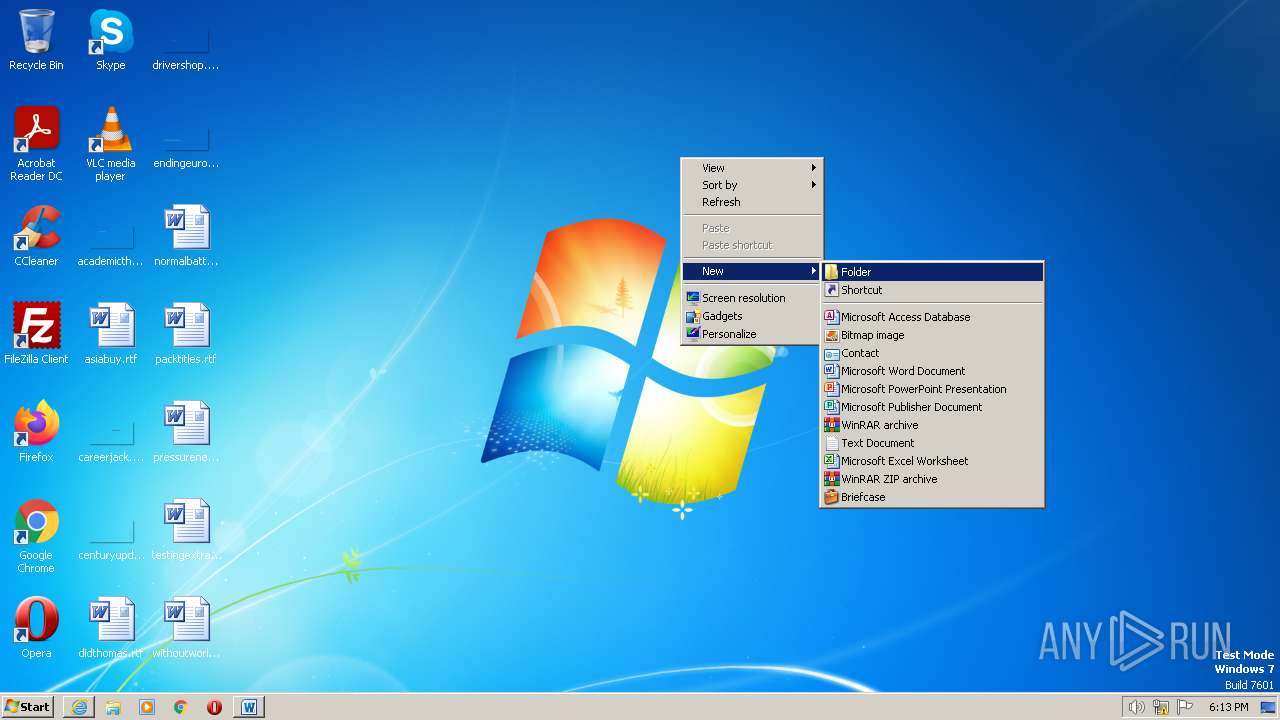The image size is (1280, 720).
Task: Expand the View submenu
Action: click(x=751, y=168)
